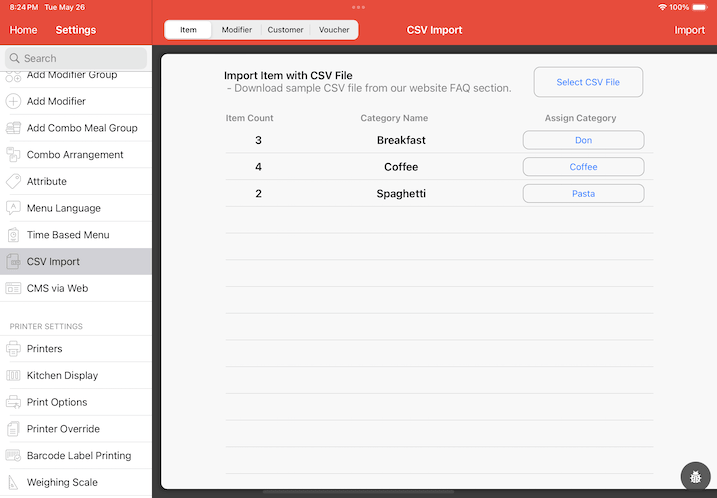Open Menu Language setting
This screenshot has width=717, height=498.
coord(76,208)
